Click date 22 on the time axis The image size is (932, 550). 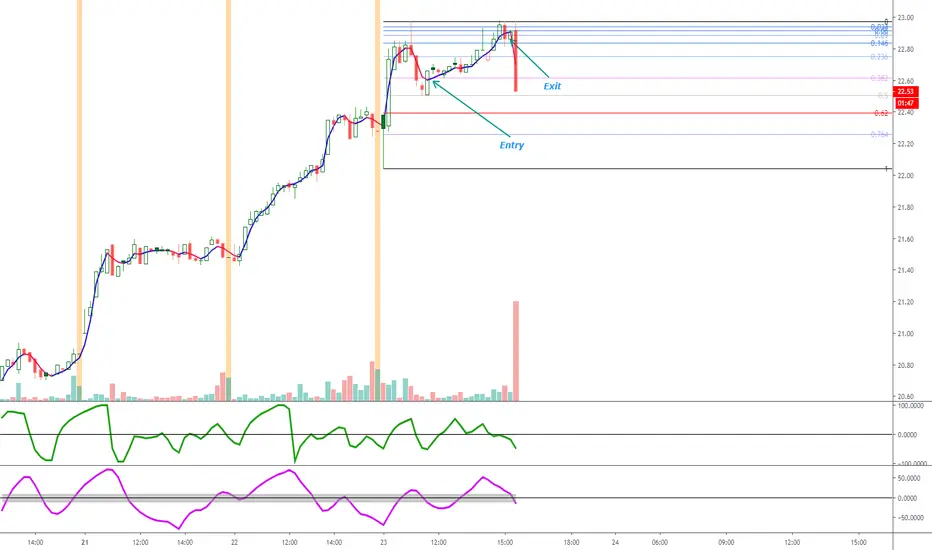coord(234,542)
